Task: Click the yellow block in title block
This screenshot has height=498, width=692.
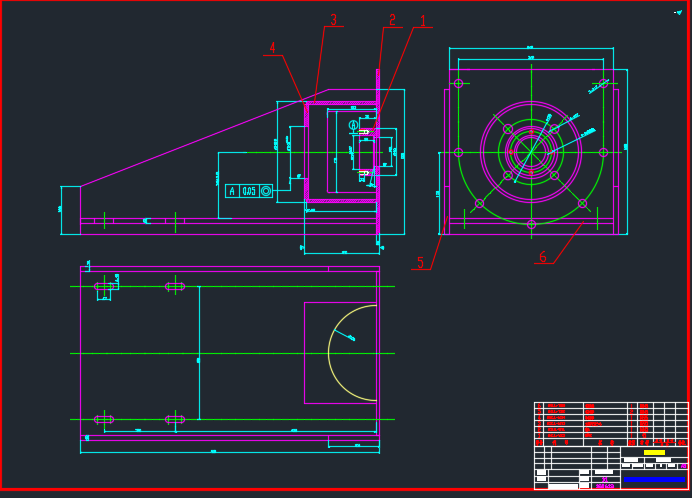Action: click(x=654, y=453)
